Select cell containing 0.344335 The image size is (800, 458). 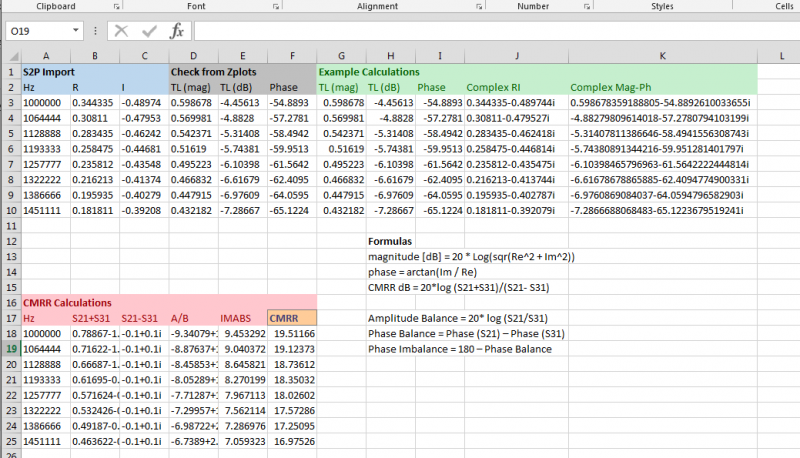pyautogui.click(x=95, y=103)
